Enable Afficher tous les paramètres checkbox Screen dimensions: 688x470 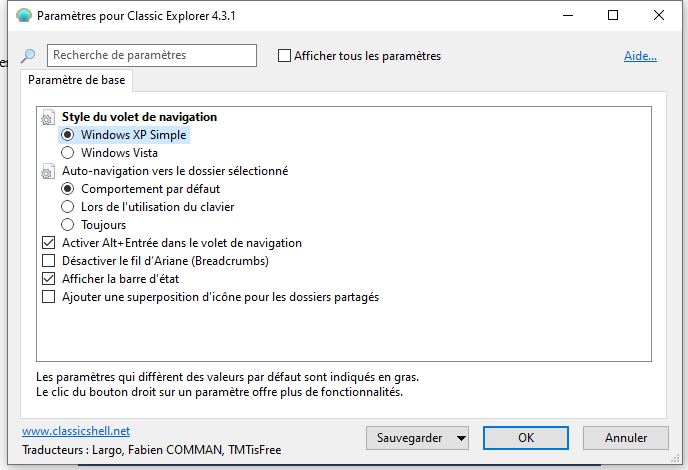tap(284, 56)
